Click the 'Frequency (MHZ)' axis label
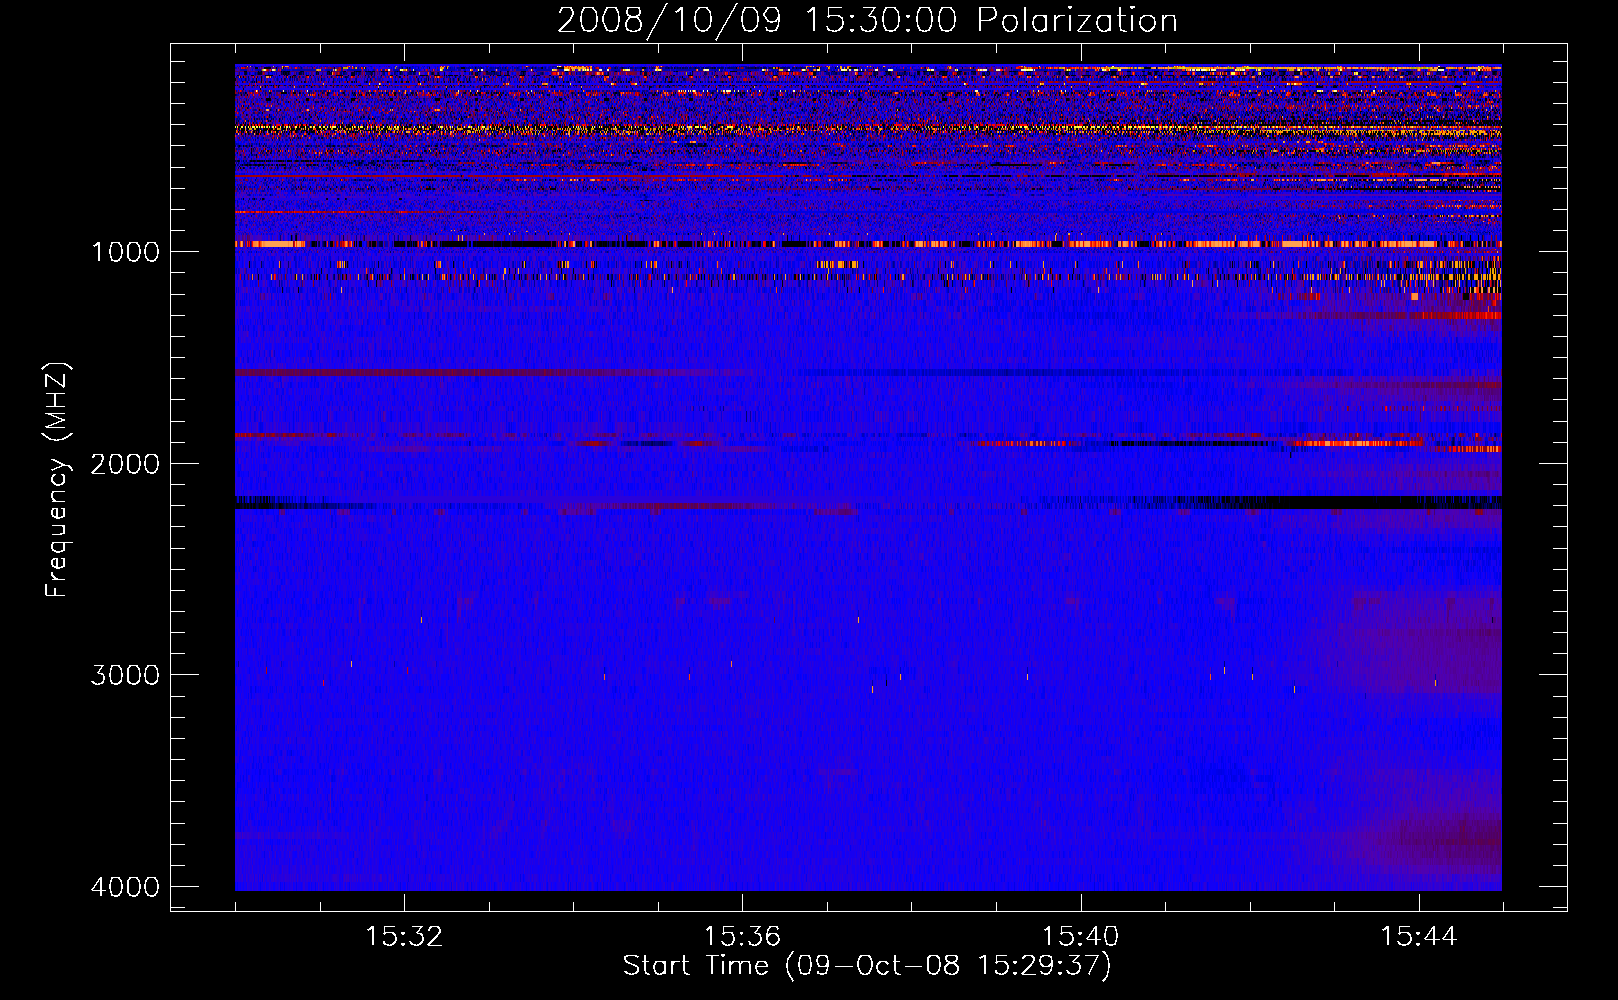 [58, 480]
